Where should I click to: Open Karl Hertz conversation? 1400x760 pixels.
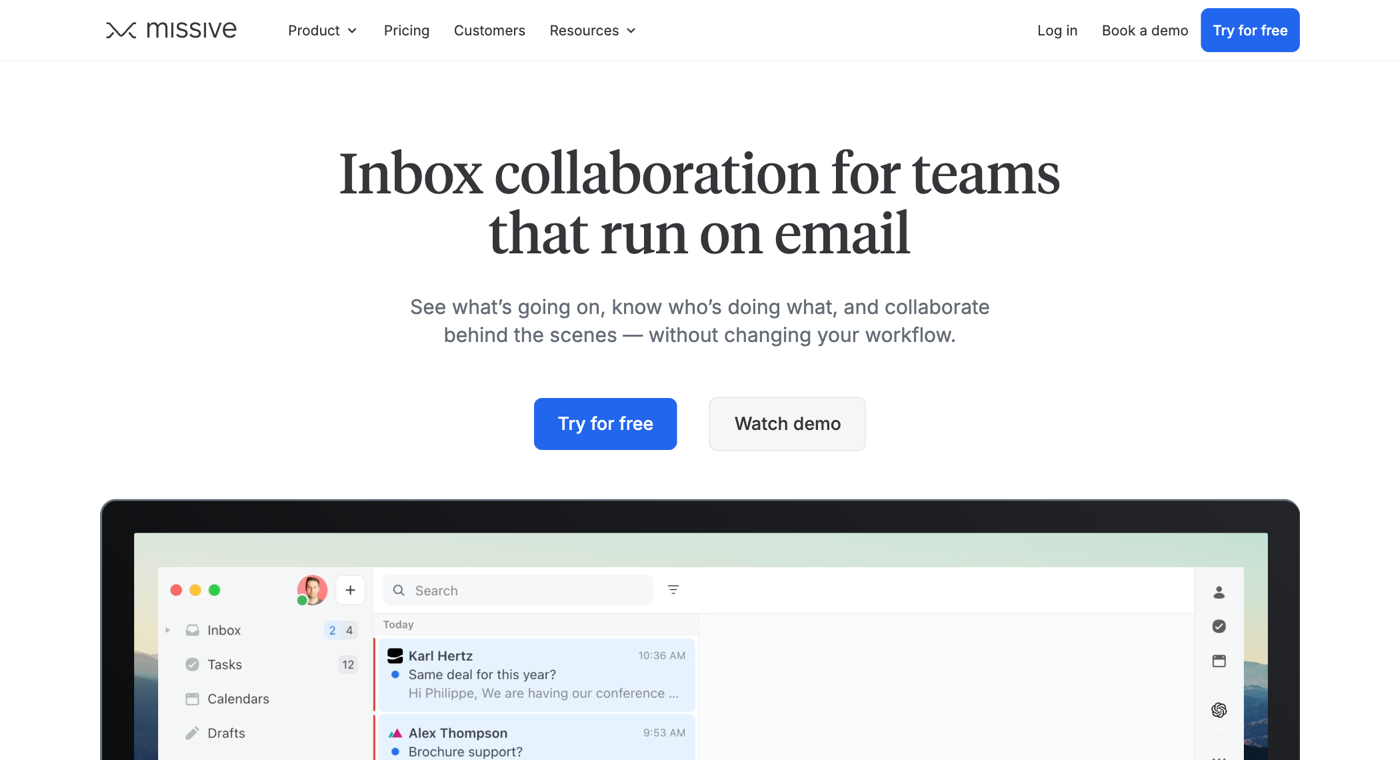pos(536,675)
